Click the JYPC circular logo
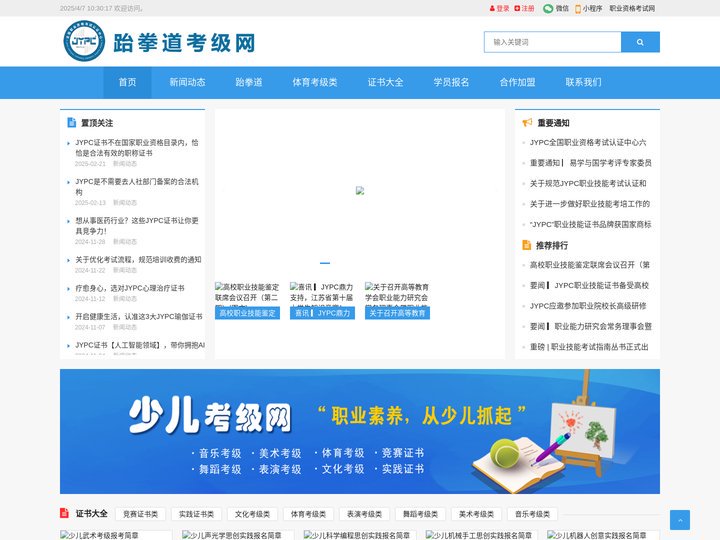720x540 pixels. click(84, 41)
